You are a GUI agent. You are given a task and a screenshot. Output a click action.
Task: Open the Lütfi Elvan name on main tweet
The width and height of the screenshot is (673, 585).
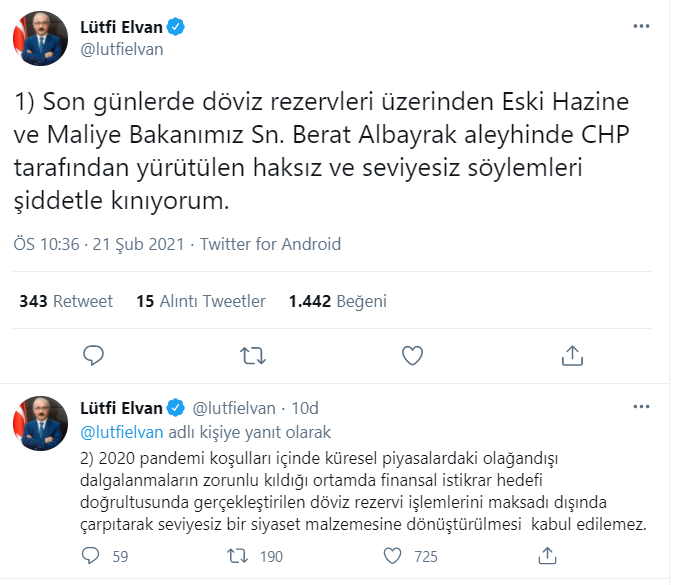(x=123, y=26)
